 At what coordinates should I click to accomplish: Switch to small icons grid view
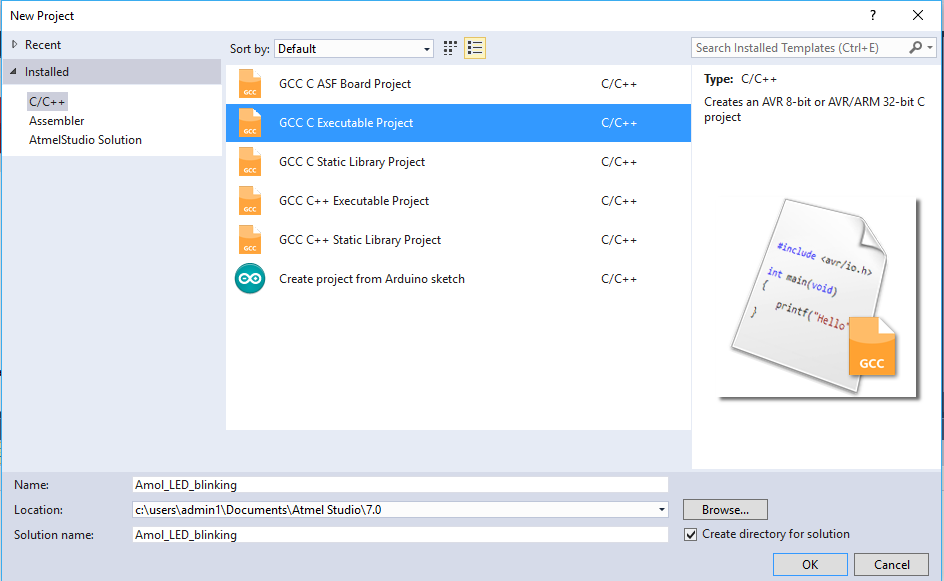pos(450,48)
